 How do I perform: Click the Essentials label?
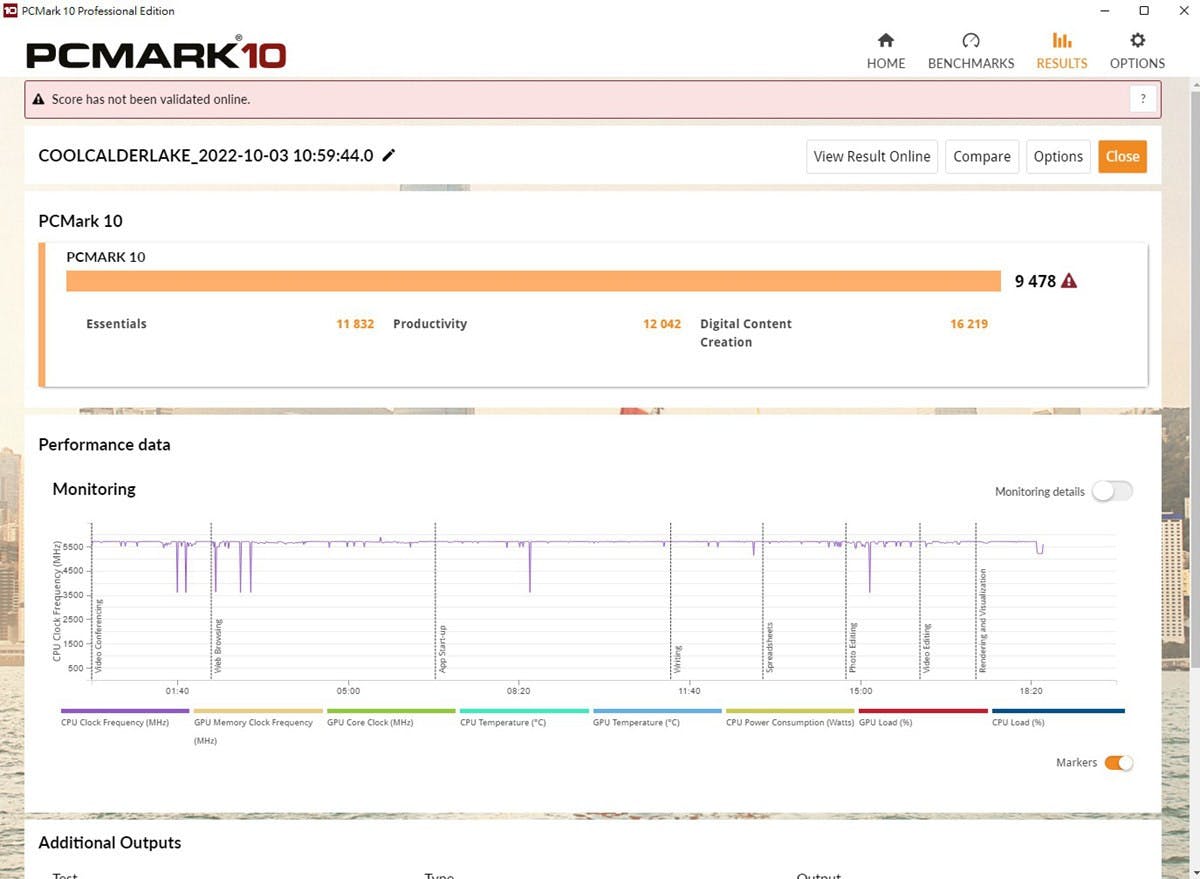116,324
